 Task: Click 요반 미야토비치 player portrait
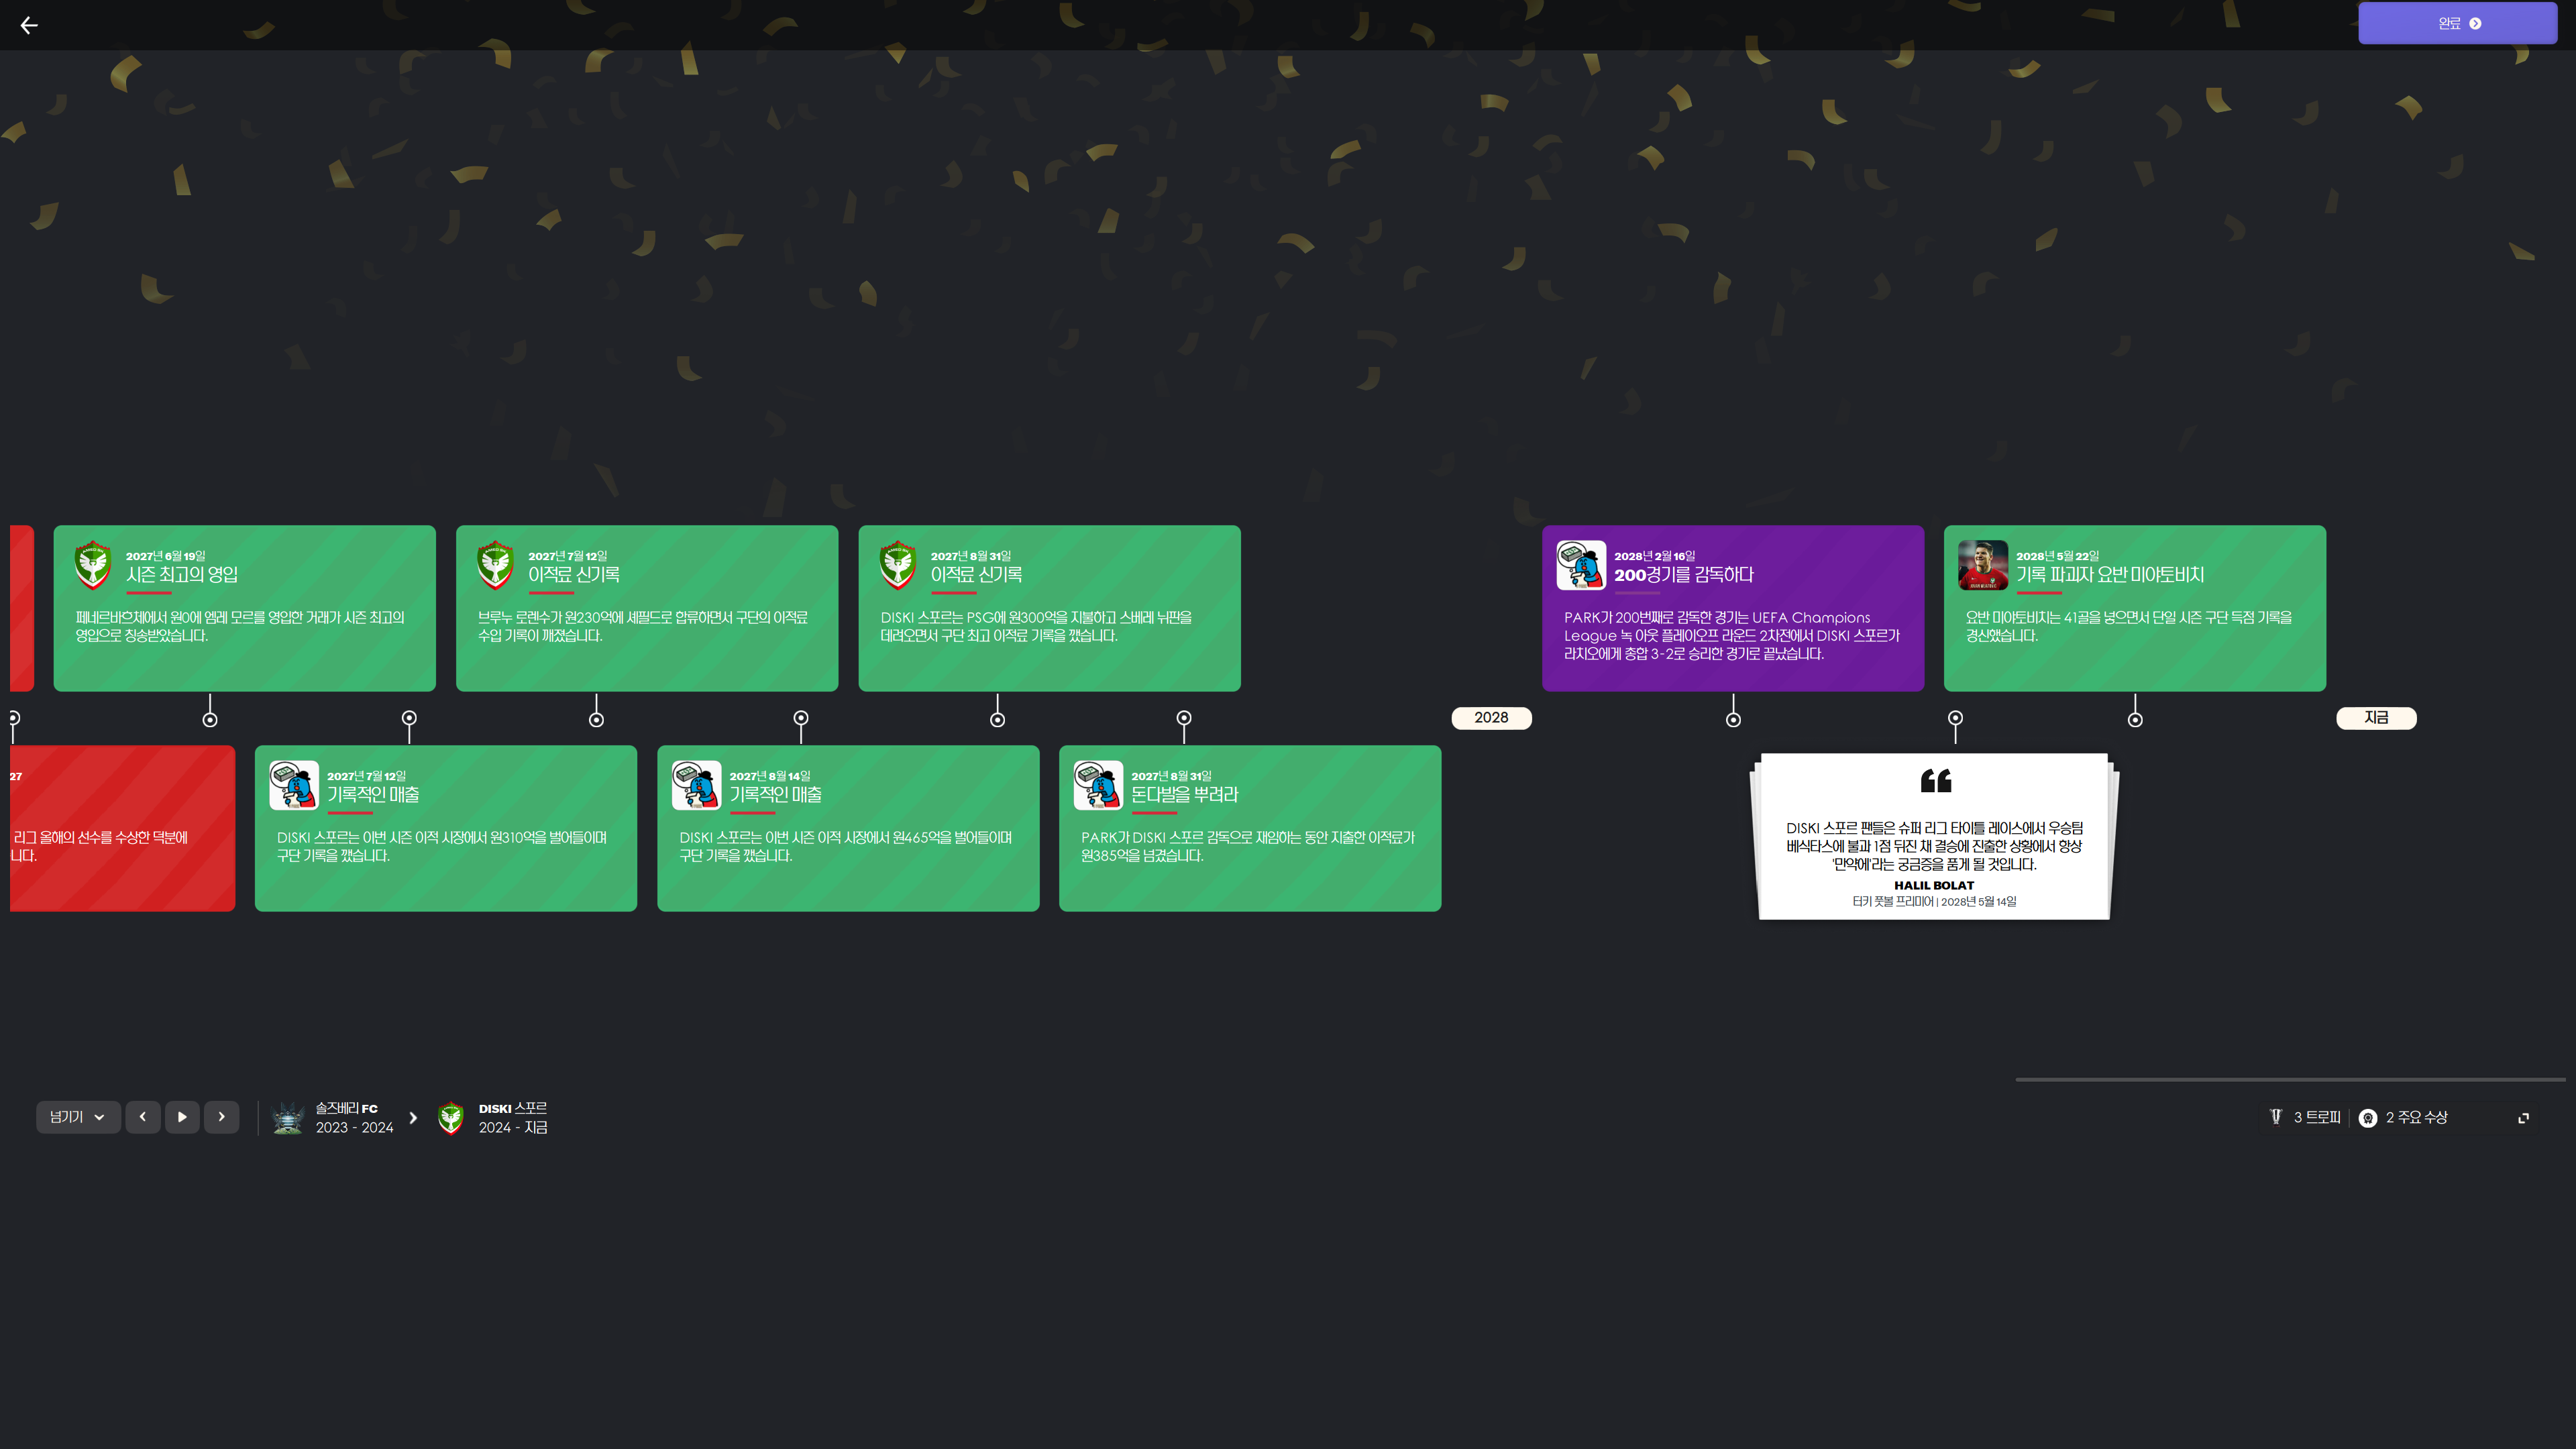(x=1982, y=565)
